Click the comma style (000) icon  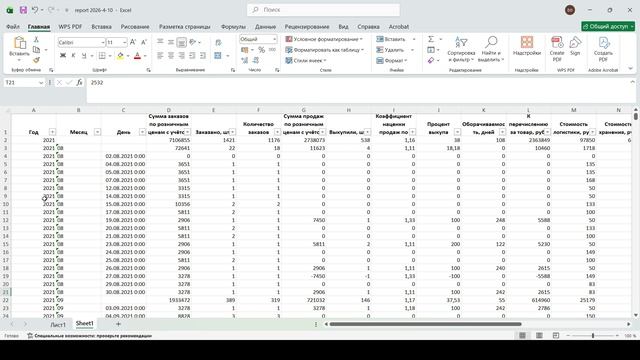pos(272,50)
